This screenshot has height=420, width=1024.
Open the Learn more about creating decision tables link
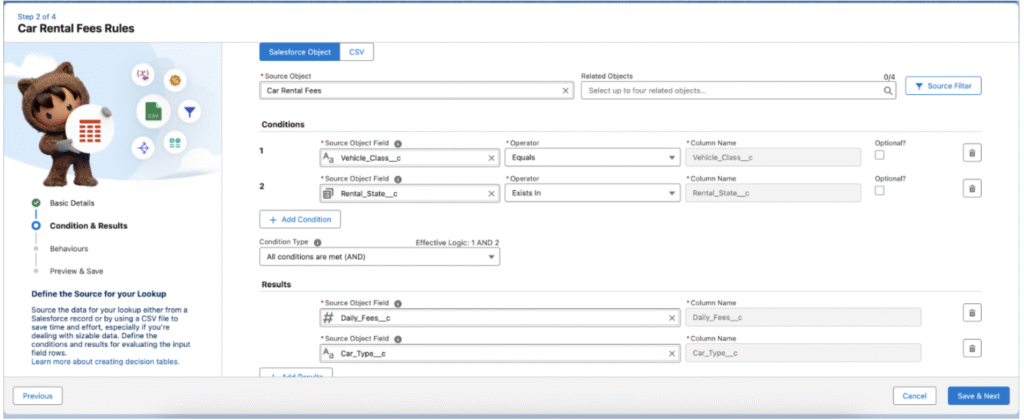pos(105,361)
